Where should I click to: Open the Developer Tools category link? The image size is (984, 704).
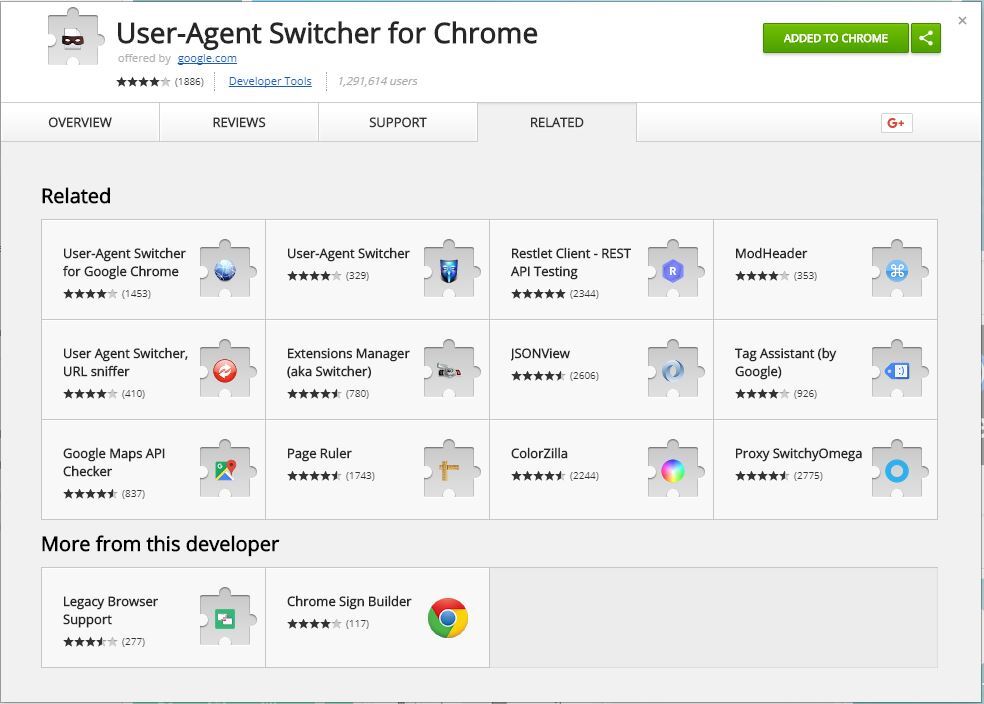tap(270, 81)
